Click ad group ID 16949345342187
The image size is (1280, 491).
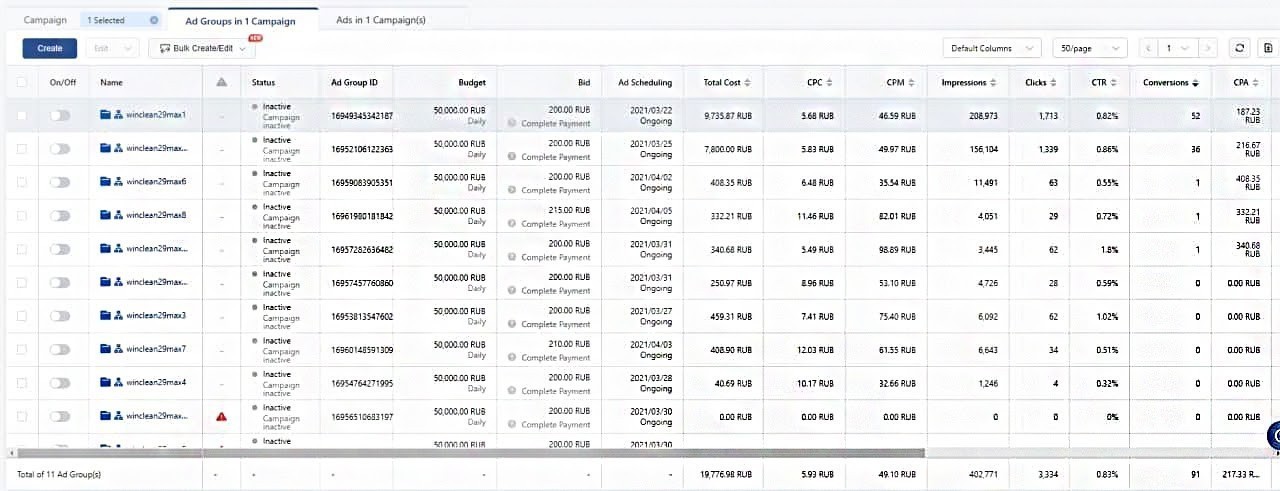(362, 116)
